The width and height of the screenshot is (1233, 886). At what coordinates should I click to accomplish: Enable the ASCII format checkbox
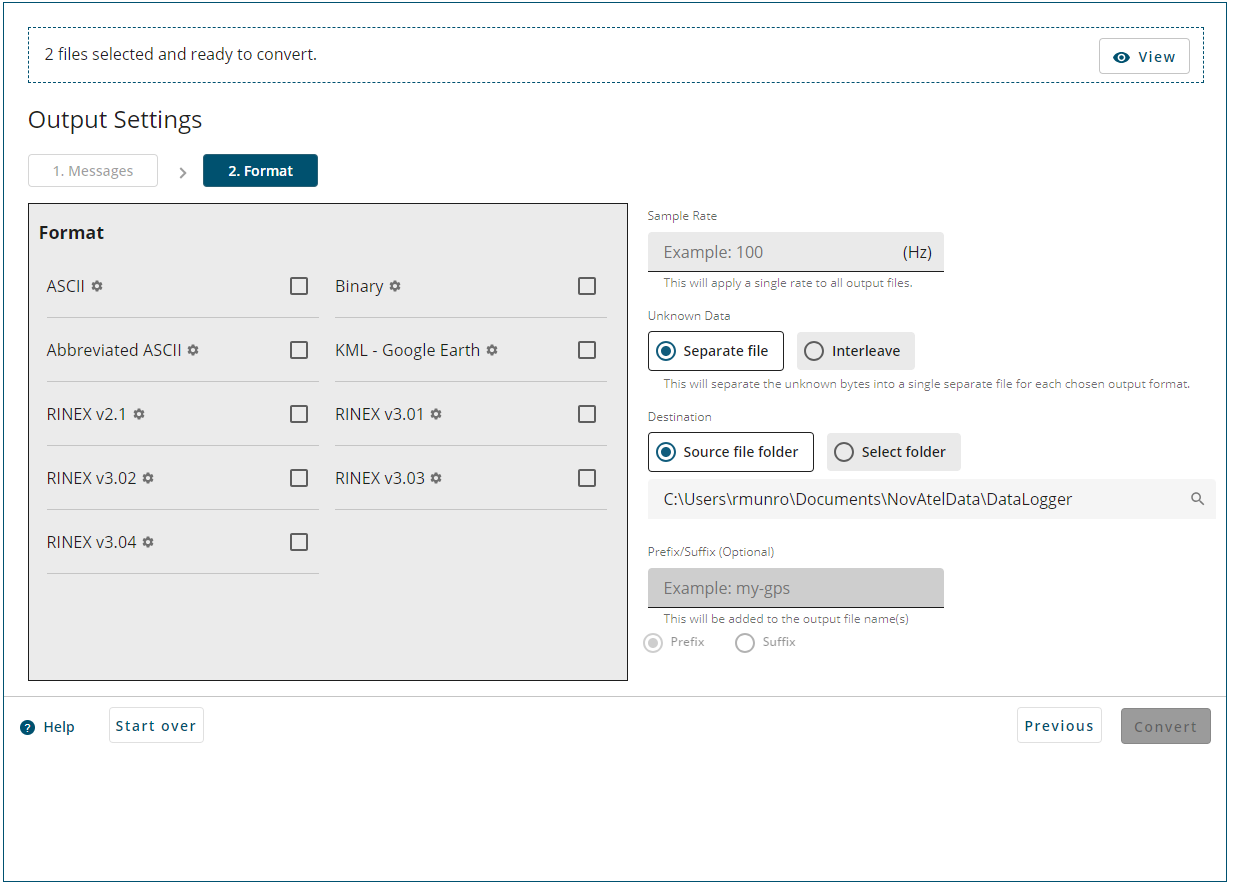click(x=299, y=286)
